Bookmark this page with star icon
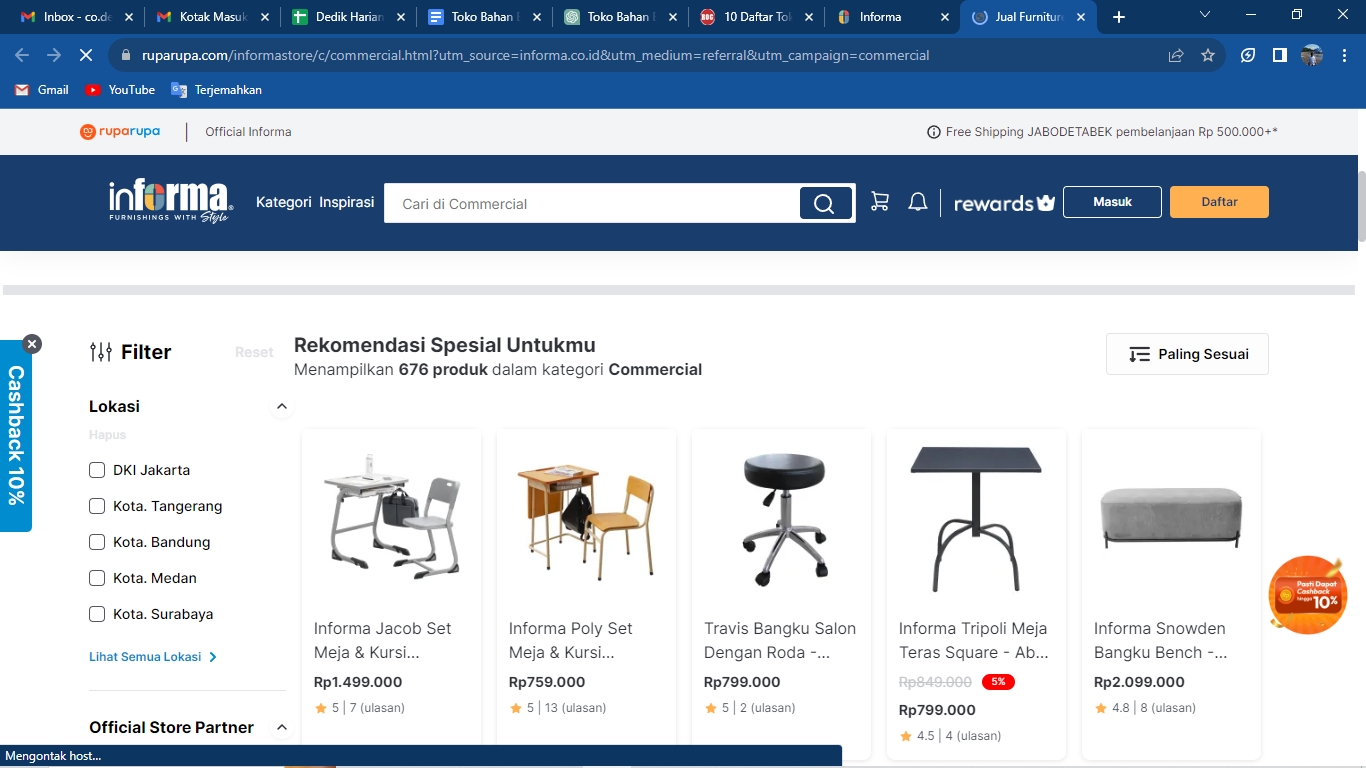This screenshot has height=768, width=1366. point(1208,55)
